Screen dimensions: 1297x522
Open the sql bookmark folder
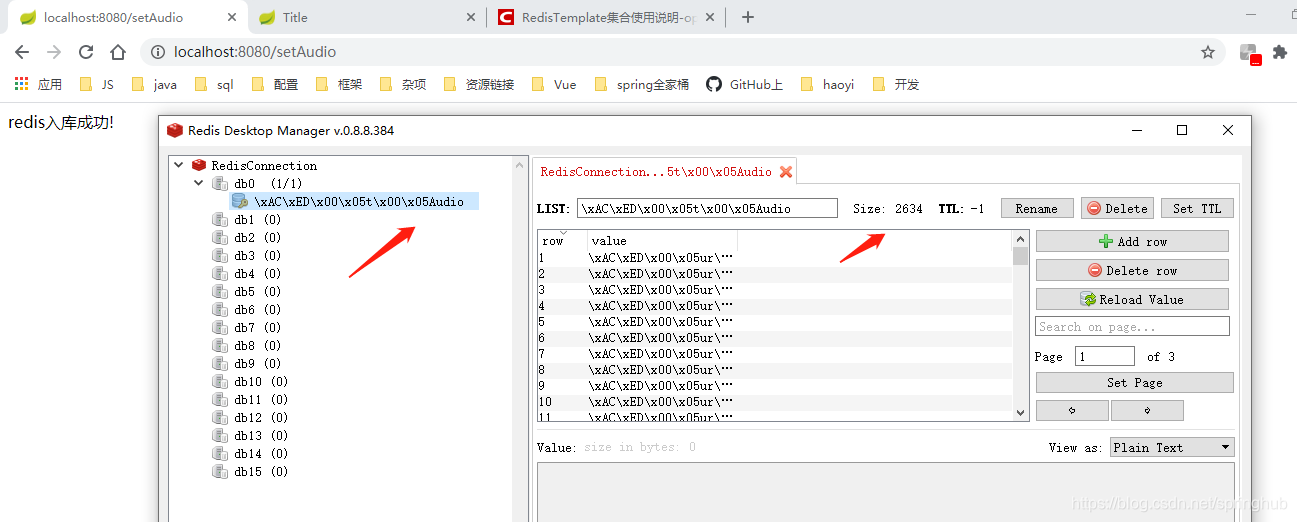pyautogui.click(x=214, y=85)
